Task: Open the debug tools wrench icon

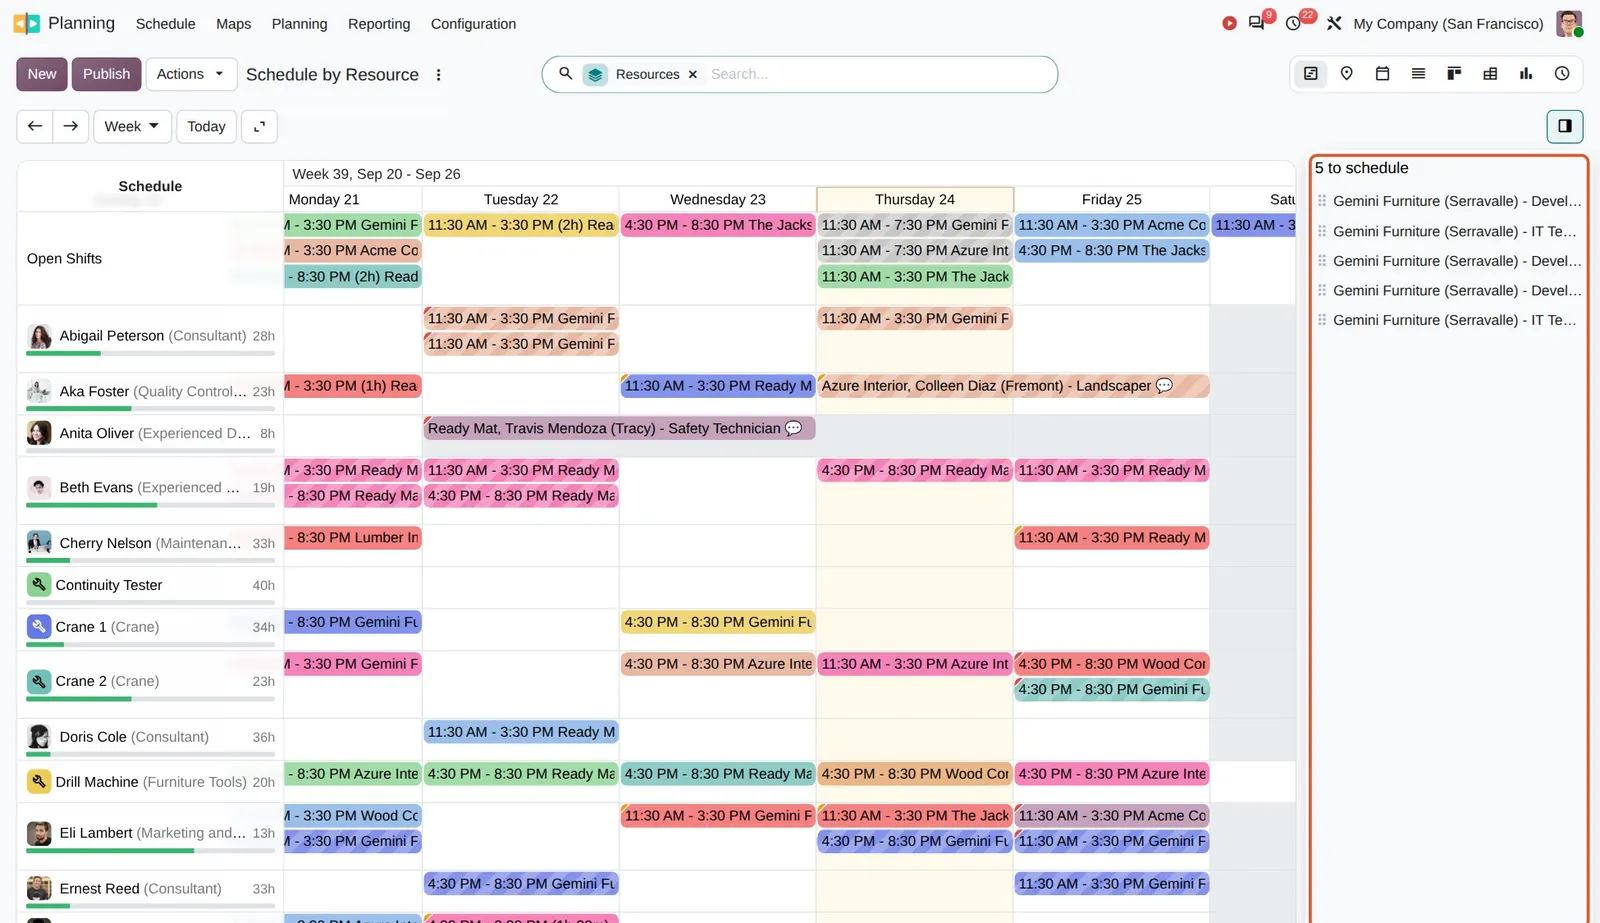Action: [x=1334, y=23]
